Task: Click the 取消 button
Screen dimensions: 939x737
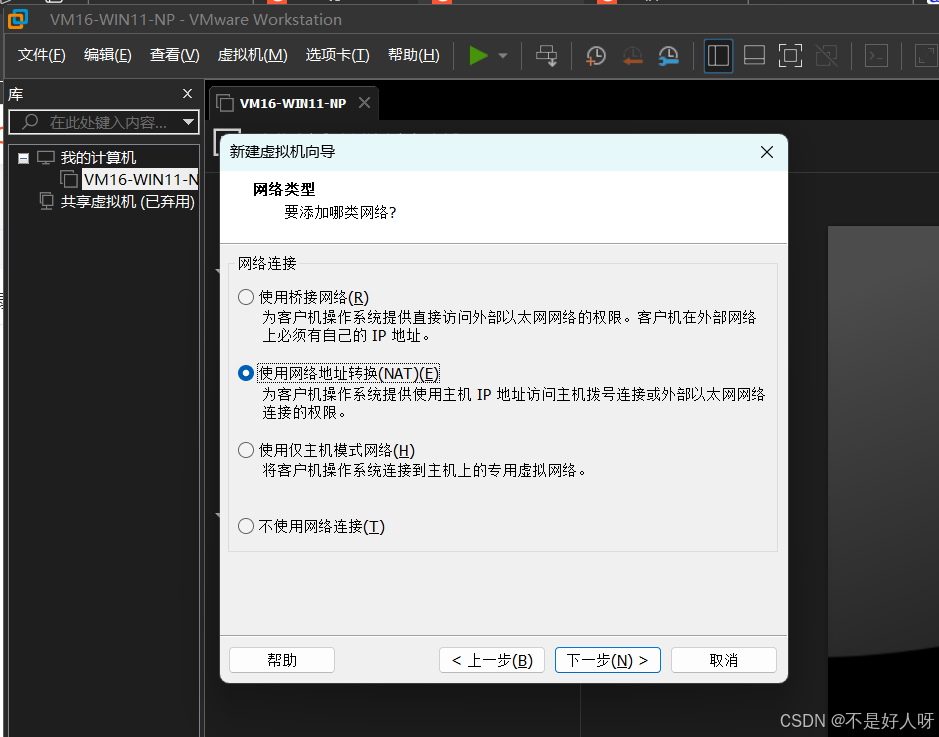Action: point(724,660)
